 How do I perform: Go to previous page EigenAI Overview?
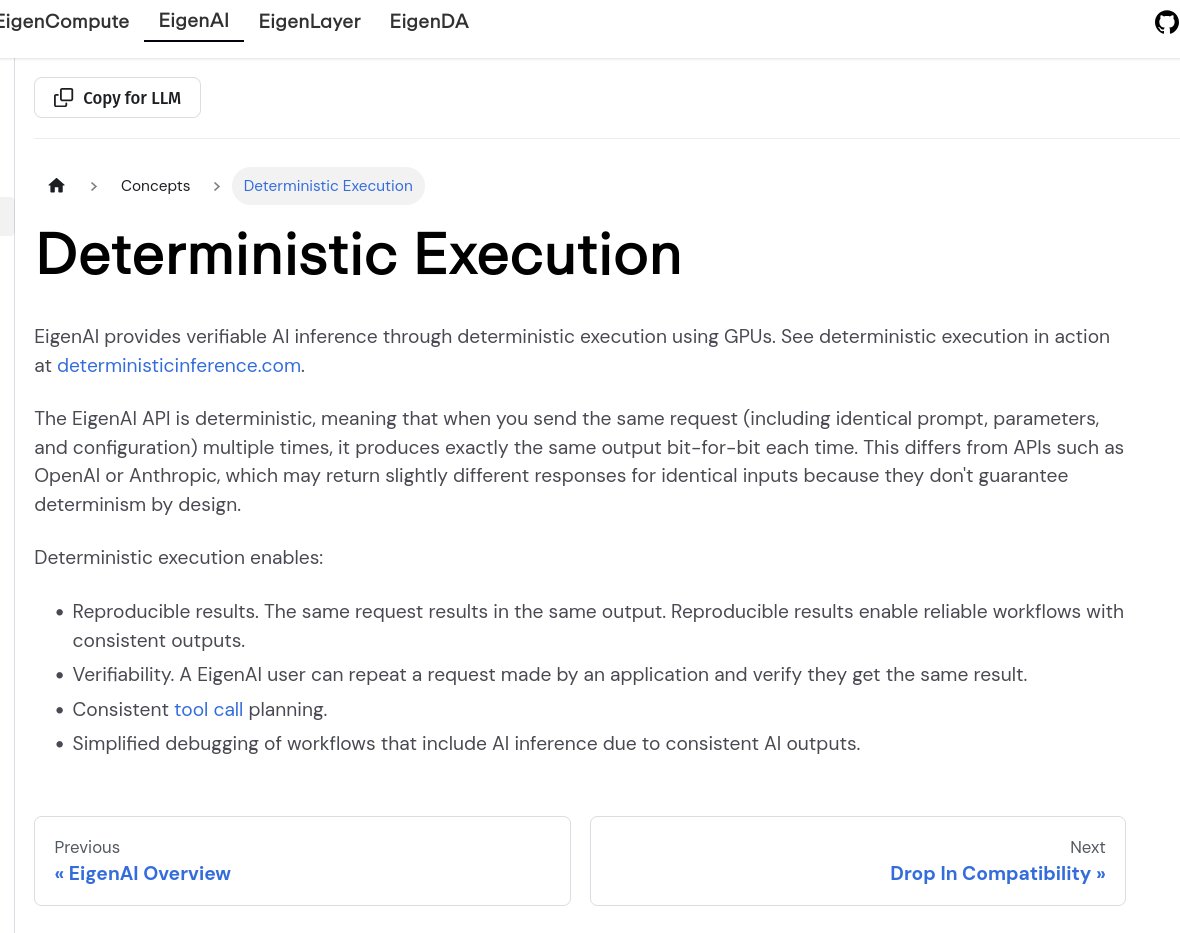point(303,861)
